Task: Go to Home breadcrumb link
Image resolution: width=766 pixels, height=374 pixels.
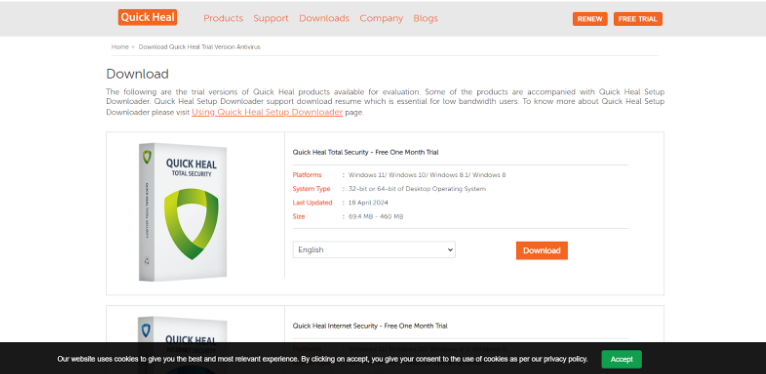Action: [120, 47]
